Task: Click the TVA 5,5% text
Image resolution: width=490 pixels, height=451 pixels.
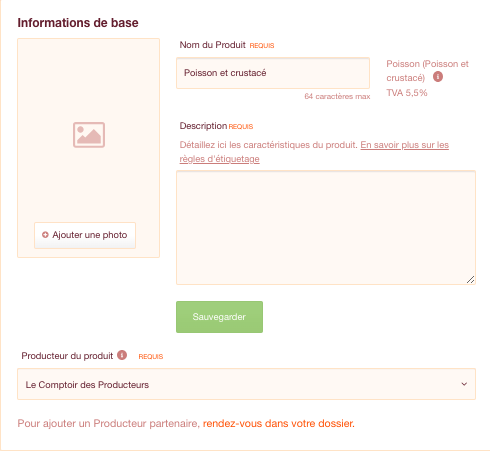Action: pos(407,93)
